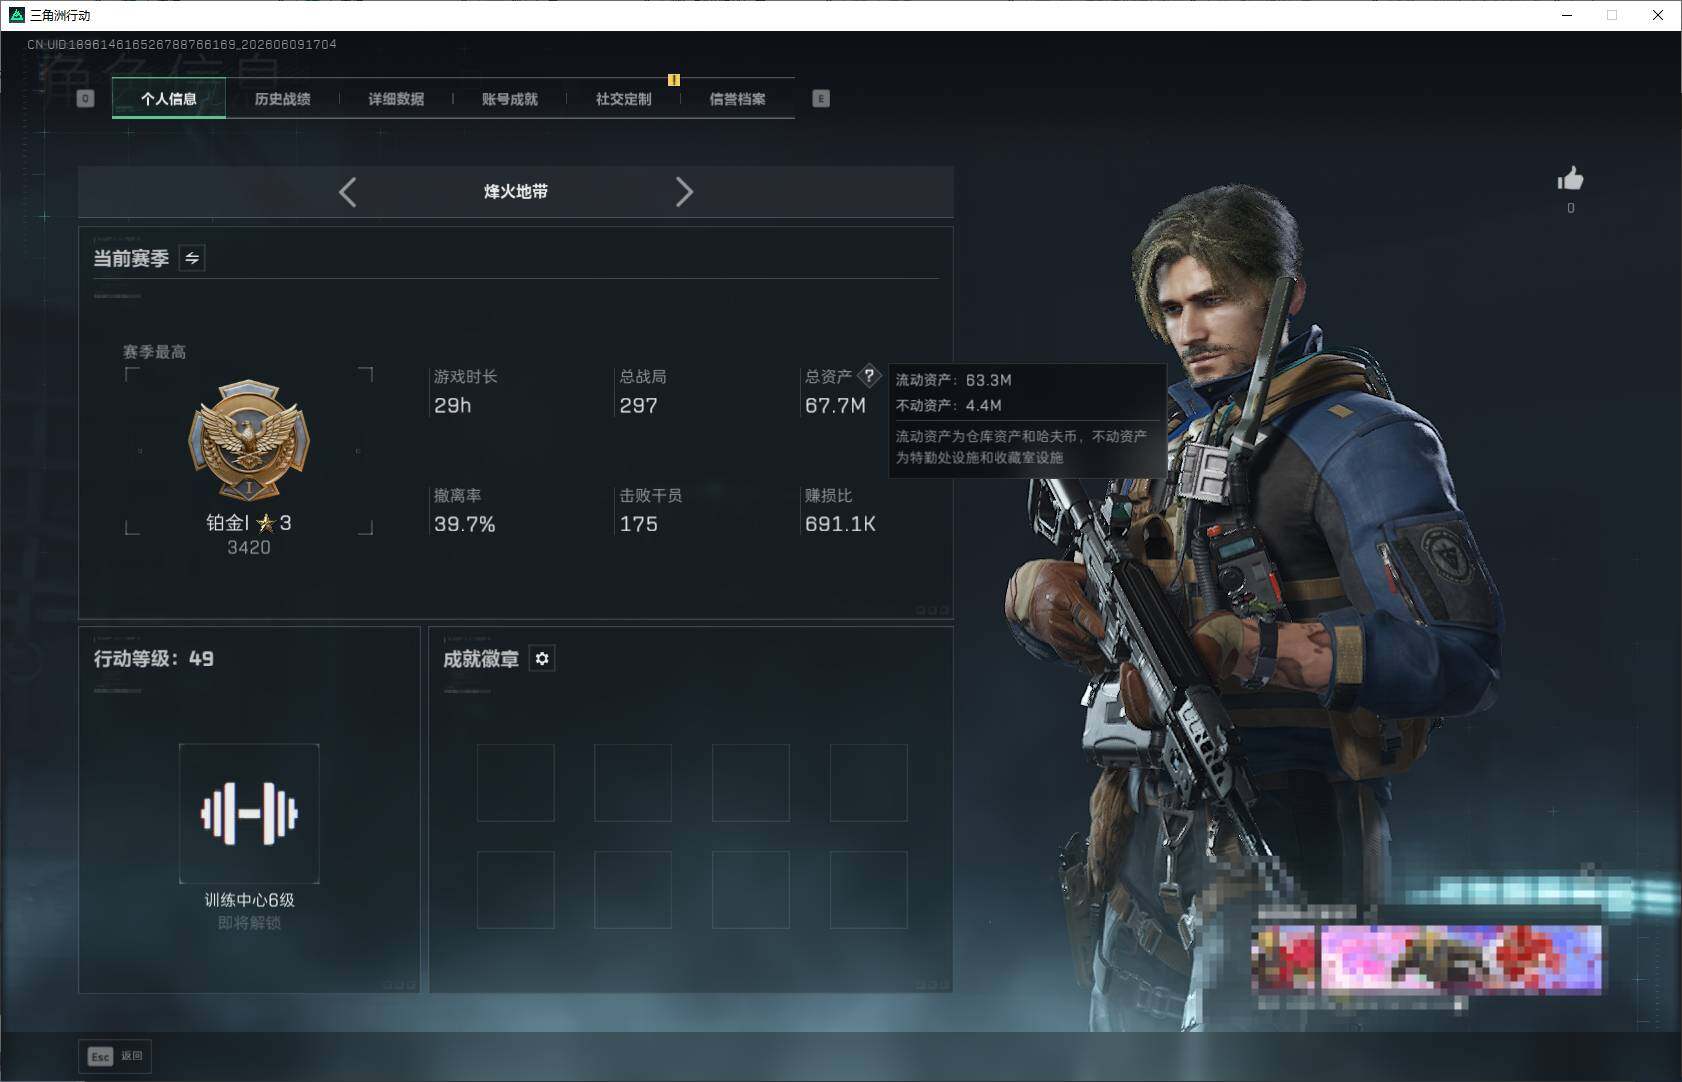Click the pixelated player name card banner

point(1427,958)
